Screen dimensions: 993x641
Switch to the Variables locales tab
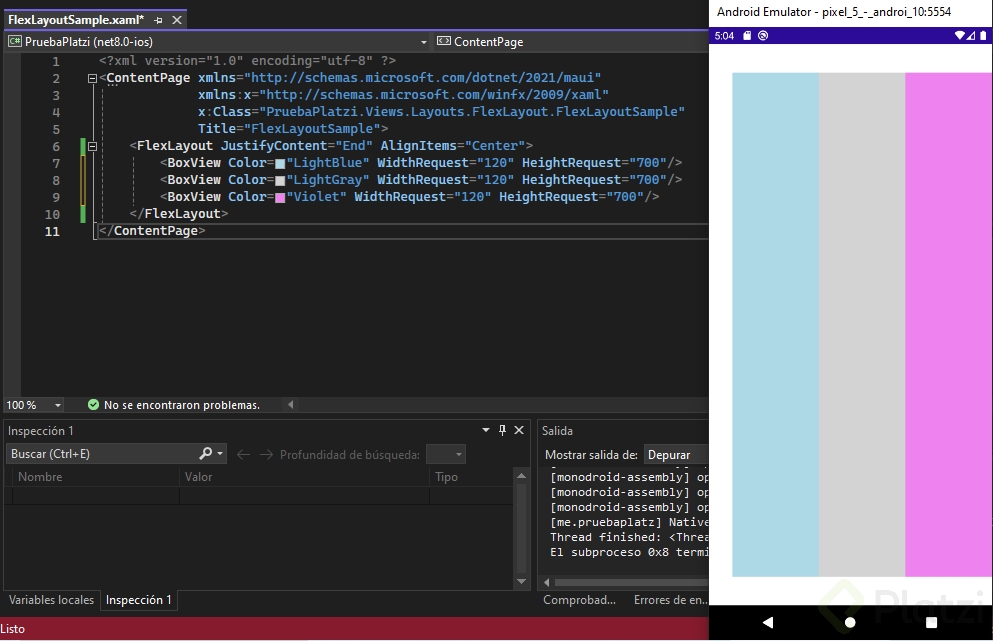pyautogui.click(x=51, y=600)
